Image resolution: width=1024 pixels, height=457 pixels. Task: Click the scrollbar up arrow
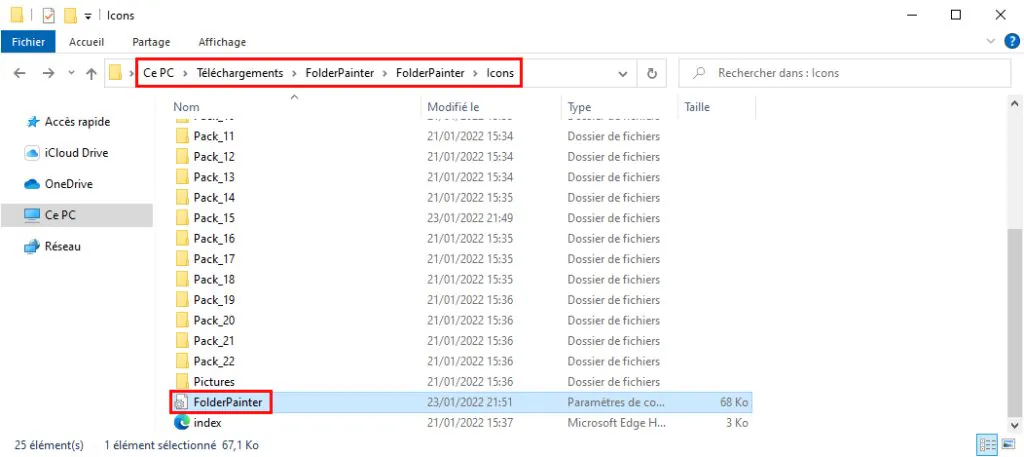click(x=1014, y=104)
